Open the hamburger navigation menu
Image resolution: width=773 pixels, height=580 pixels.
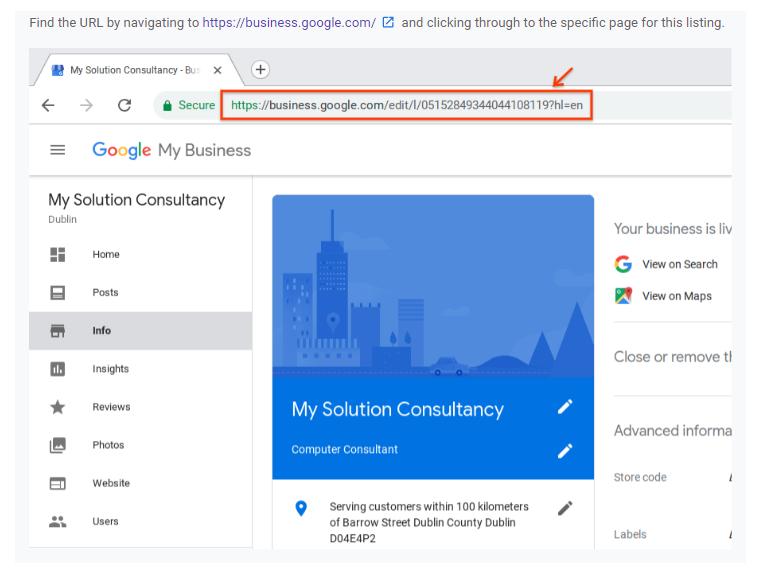click(x=58, y=150)
